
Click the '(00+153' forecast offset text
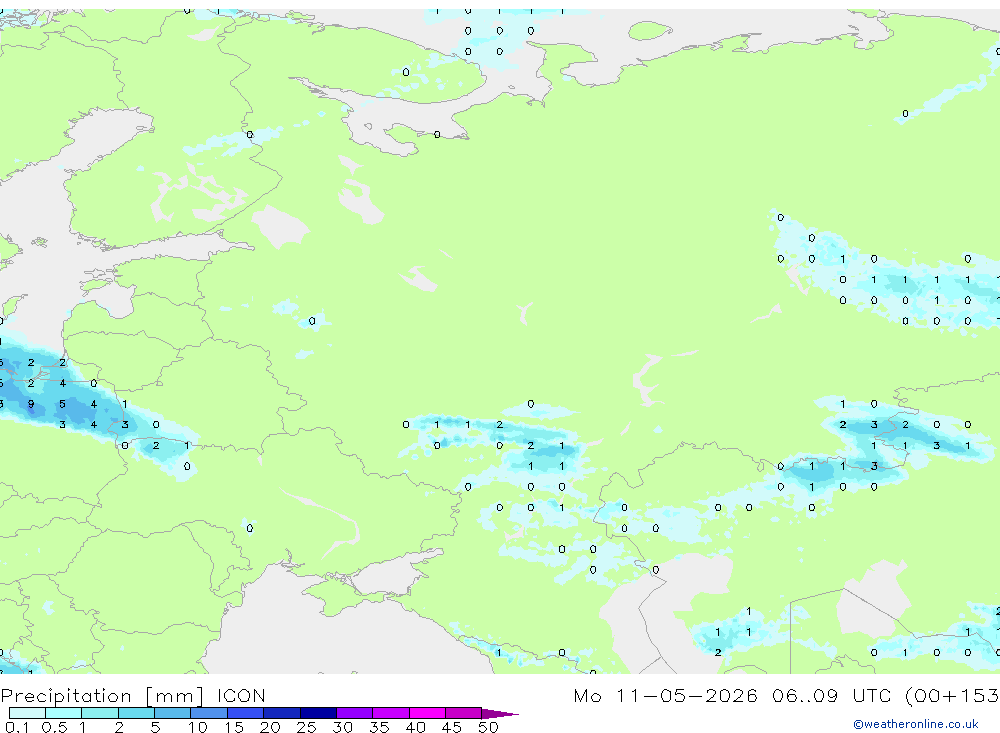click(x=952, y=695)
